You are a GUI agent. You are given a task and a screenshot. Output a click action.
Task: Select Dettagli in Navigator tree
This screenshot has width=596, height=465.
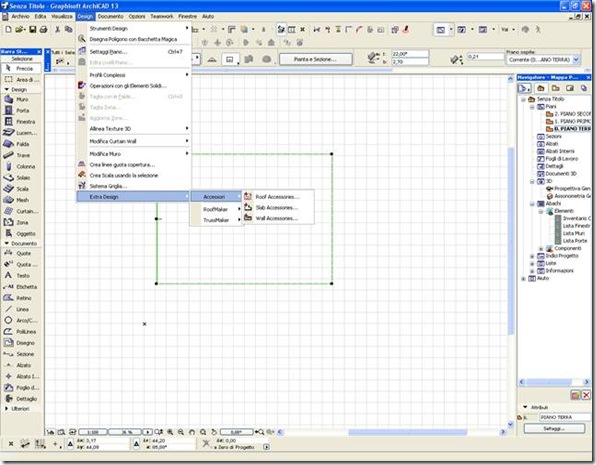point(554,166)
